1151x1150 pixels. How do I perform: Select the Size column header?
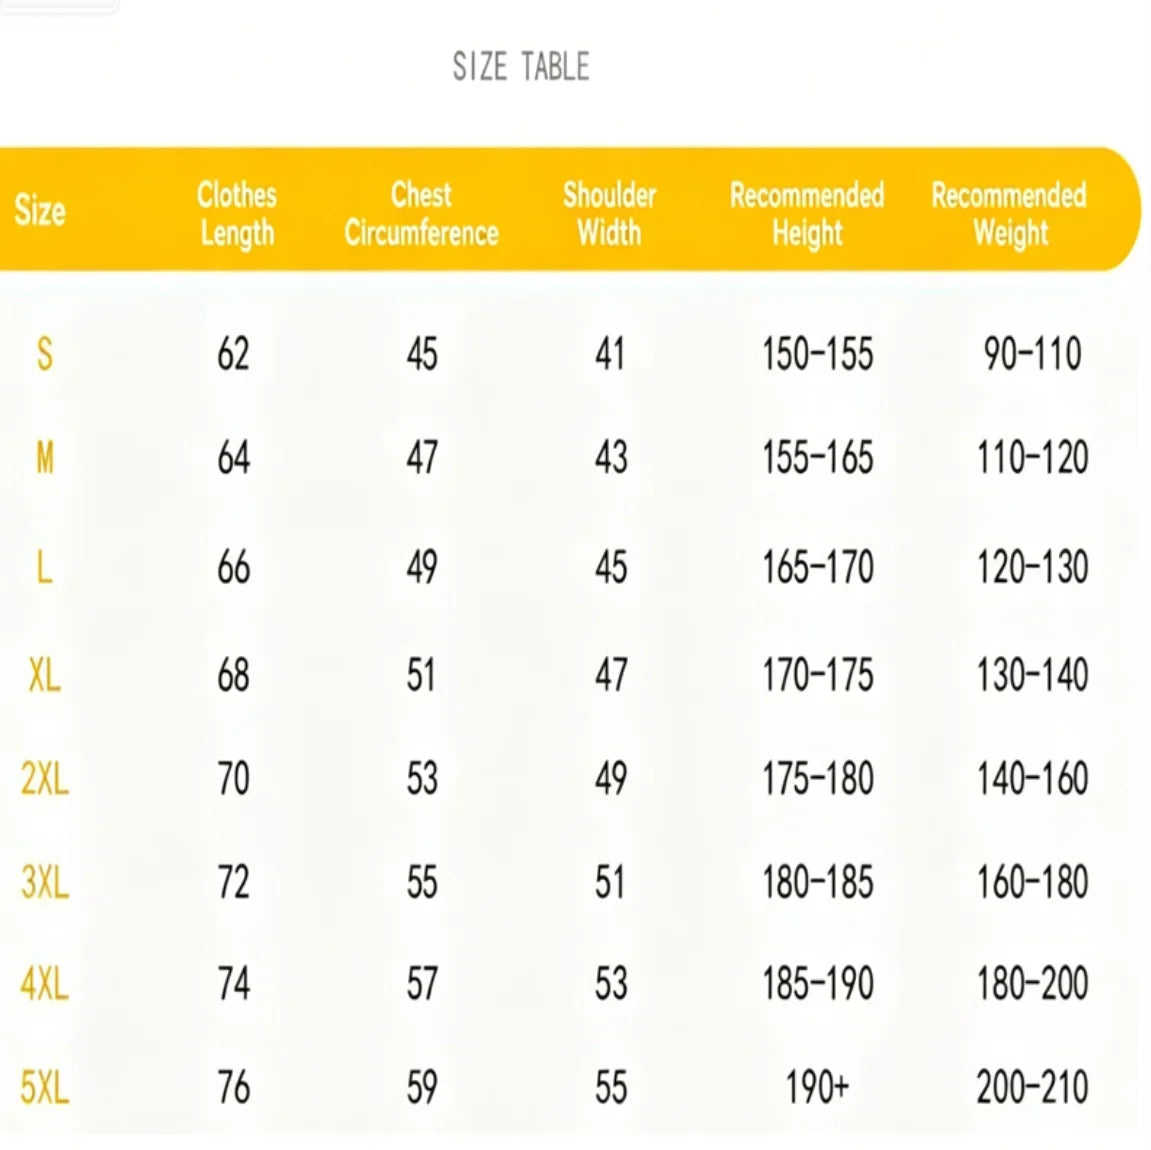coord(40,211)
